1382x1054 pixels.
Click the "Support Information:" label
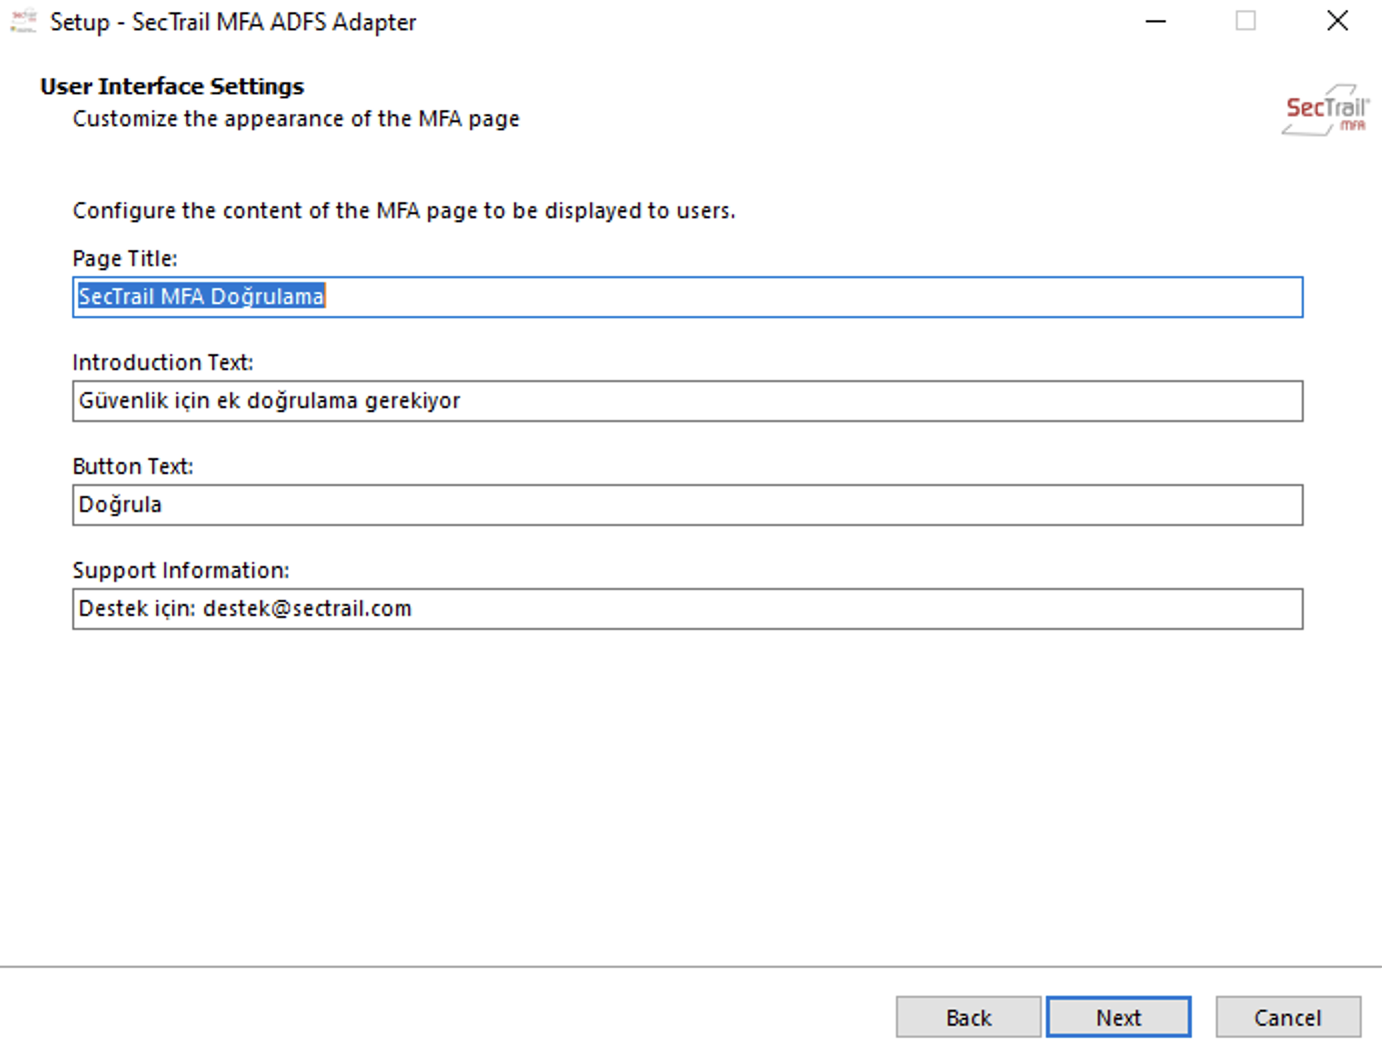(x=181, y=571)
